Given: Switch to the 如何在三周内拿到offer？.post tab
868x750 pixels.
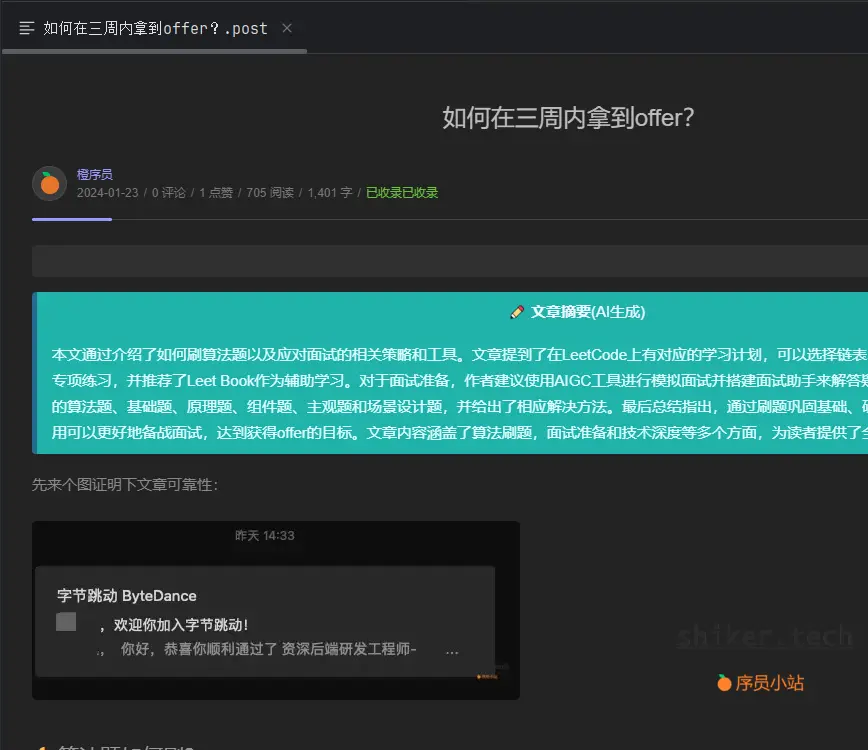Looking at the screenshot, I should tap(155, 28).
